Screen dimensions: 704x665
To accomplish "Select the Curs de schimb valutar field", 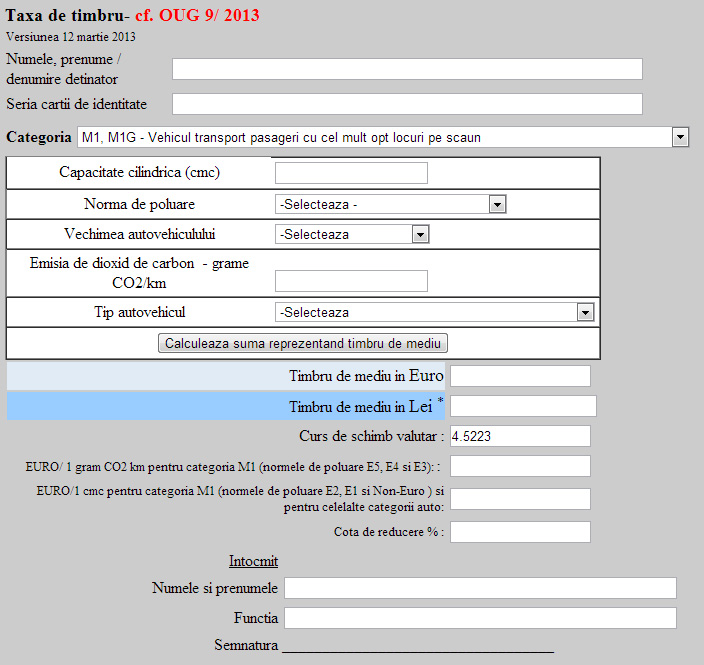I will 520,436.
